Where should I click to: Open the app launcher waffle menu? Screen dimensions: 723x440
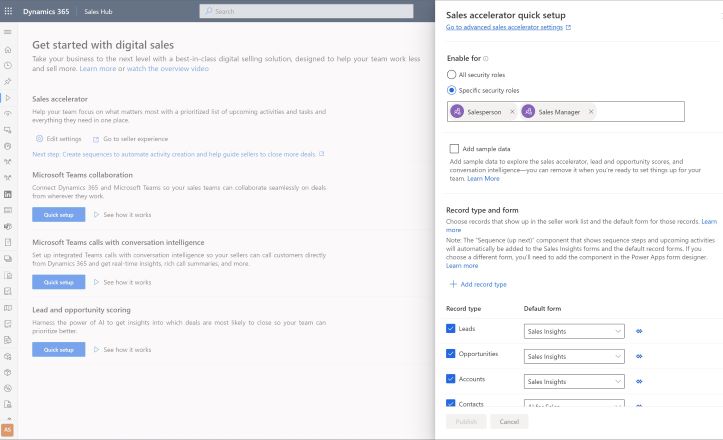[8, 11]
